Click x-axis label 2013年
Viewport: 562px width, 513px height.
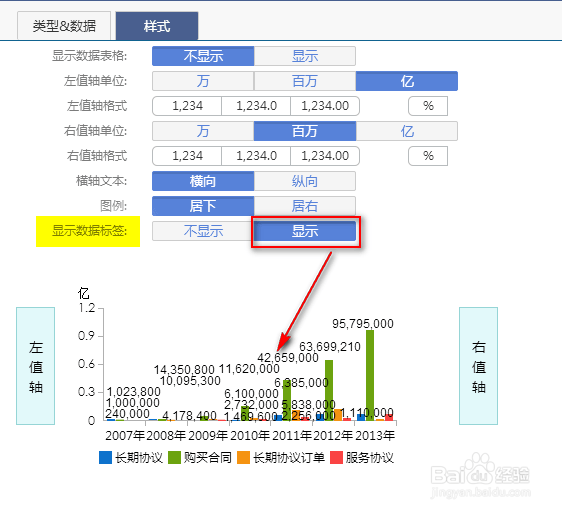point(375,436)
